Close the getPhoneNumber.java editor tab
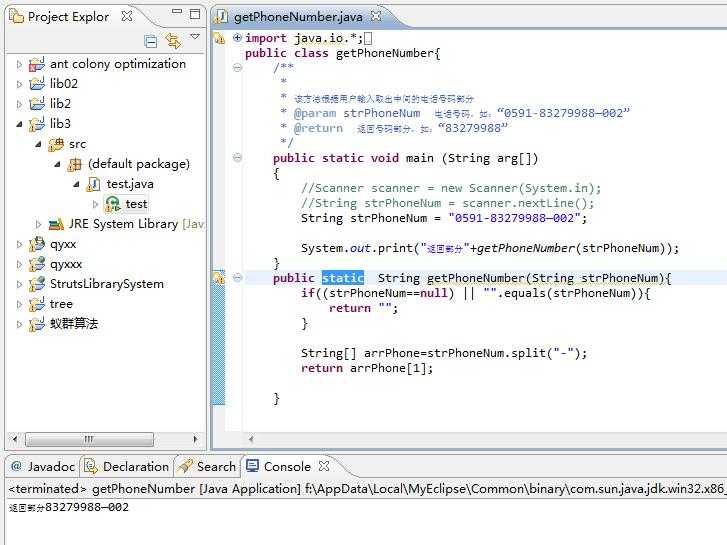The width and height of the screenshot is (727, 545). 376,16
